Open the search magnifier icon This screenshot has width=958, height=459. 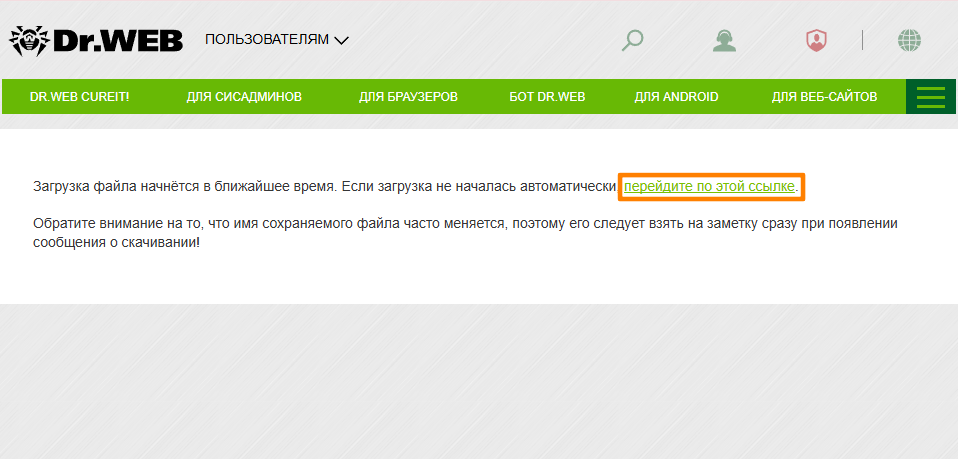pos(632,40)
